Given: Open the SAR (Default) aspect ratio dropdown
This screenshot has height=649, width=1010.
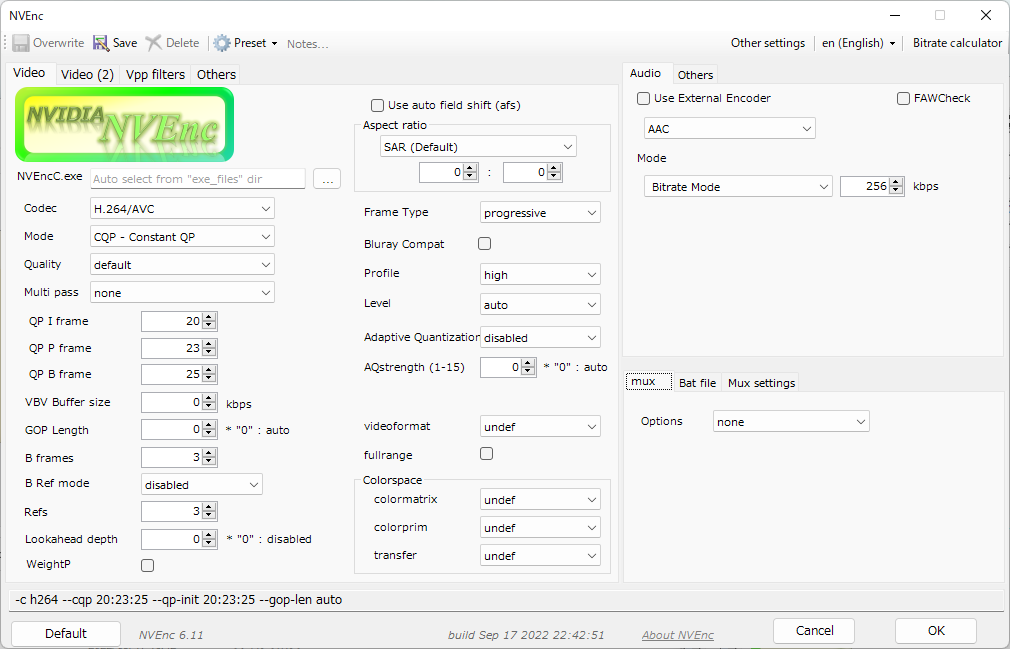Looking at the screenshot, I should [478, 147].
